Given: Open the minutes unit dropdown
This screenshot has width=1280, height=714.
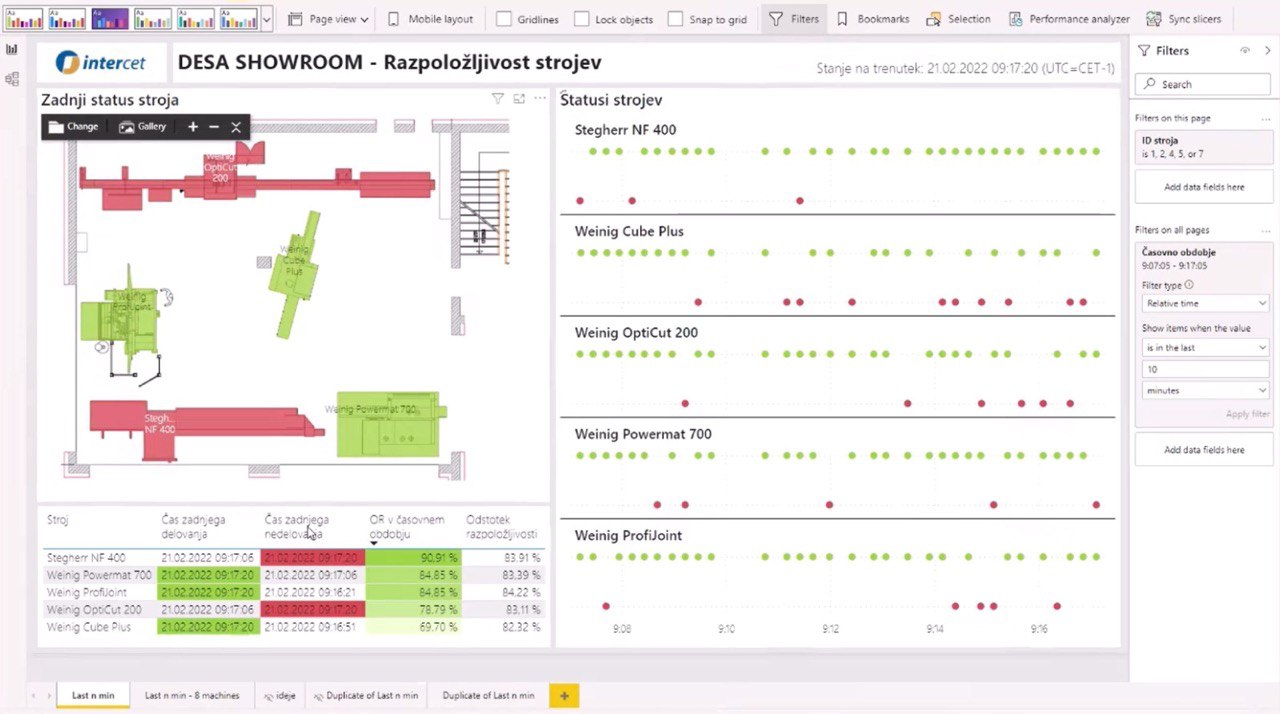Looking at the screenshot, I should [1205, 390].
